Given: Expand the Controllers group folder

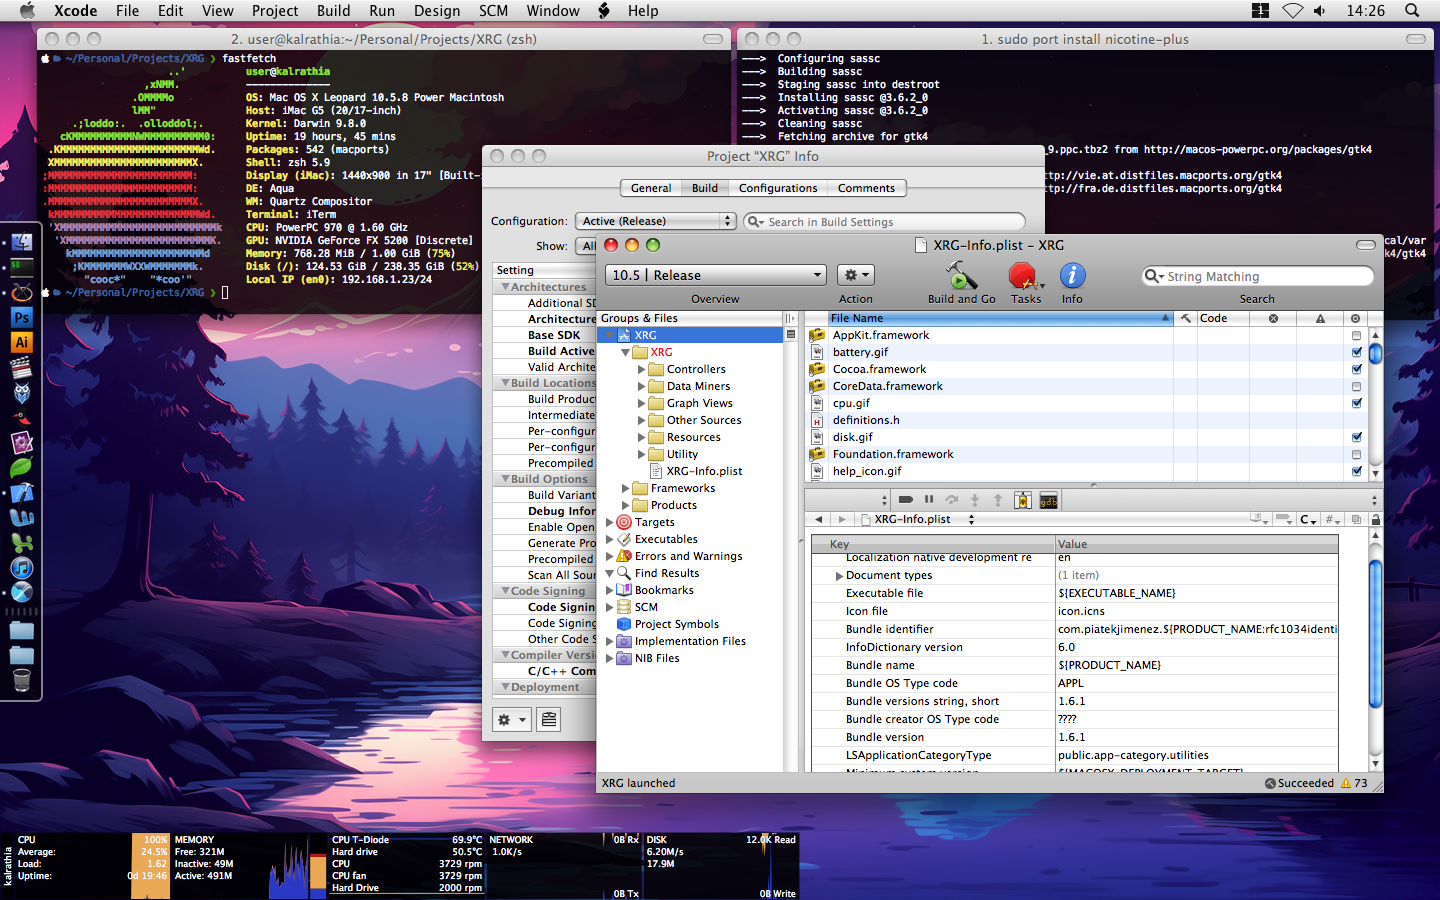Looking at the screenshot, I should pos(642,370).
